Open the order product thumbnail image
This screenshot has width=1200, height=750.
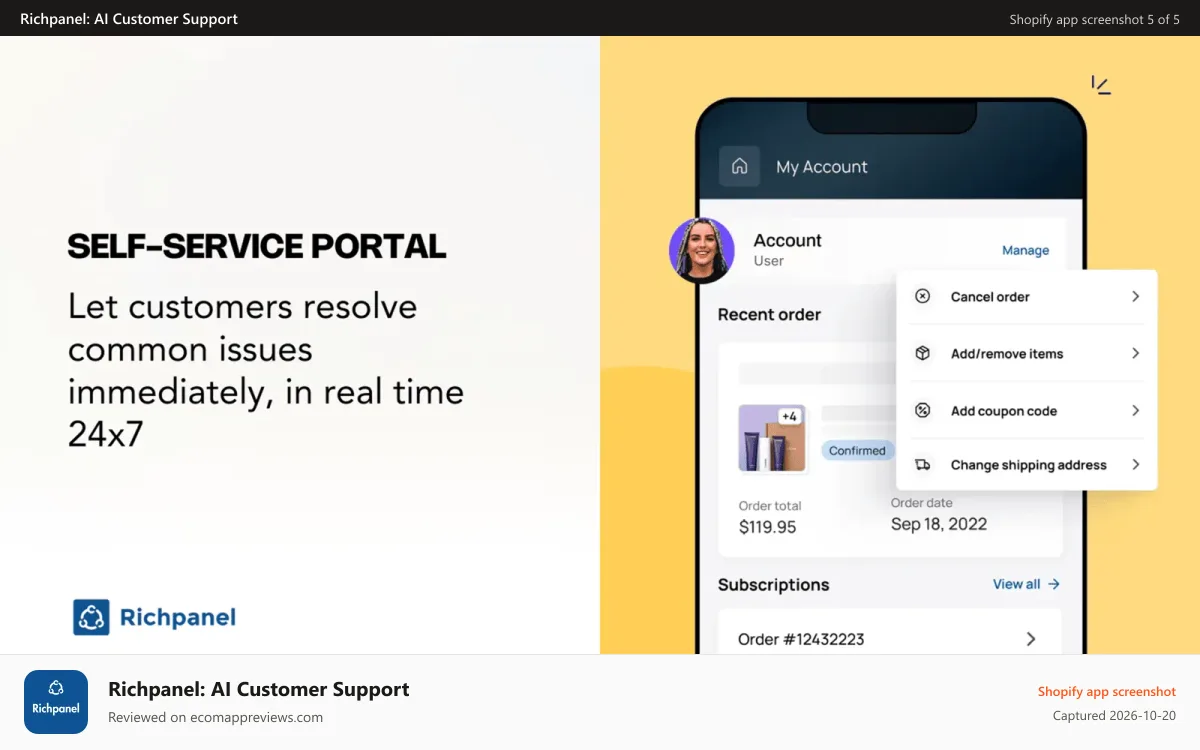click(x=772, y=438)
